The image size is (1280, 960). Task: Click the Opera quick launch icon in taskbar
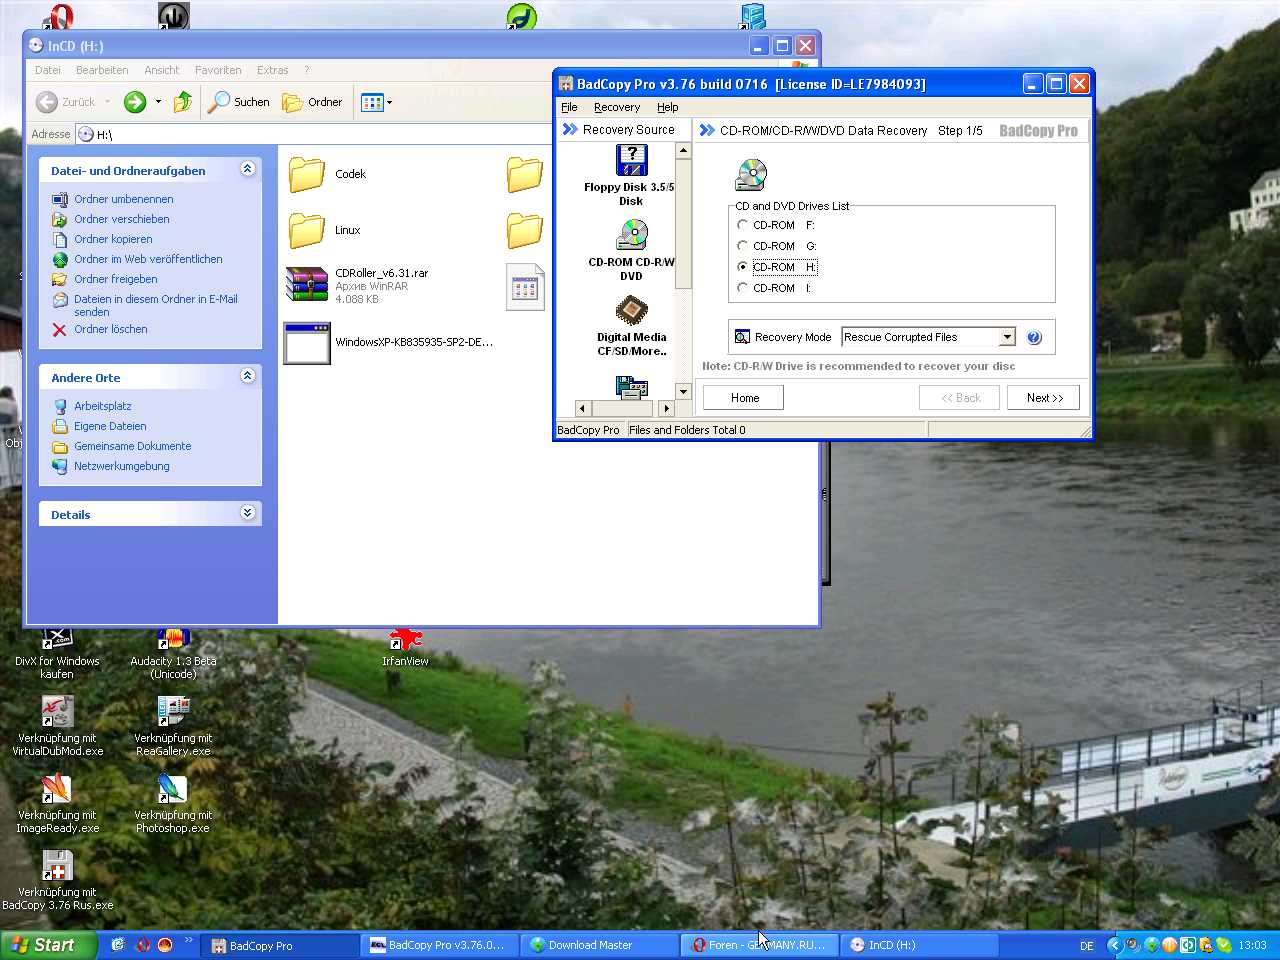pos(142,945)
